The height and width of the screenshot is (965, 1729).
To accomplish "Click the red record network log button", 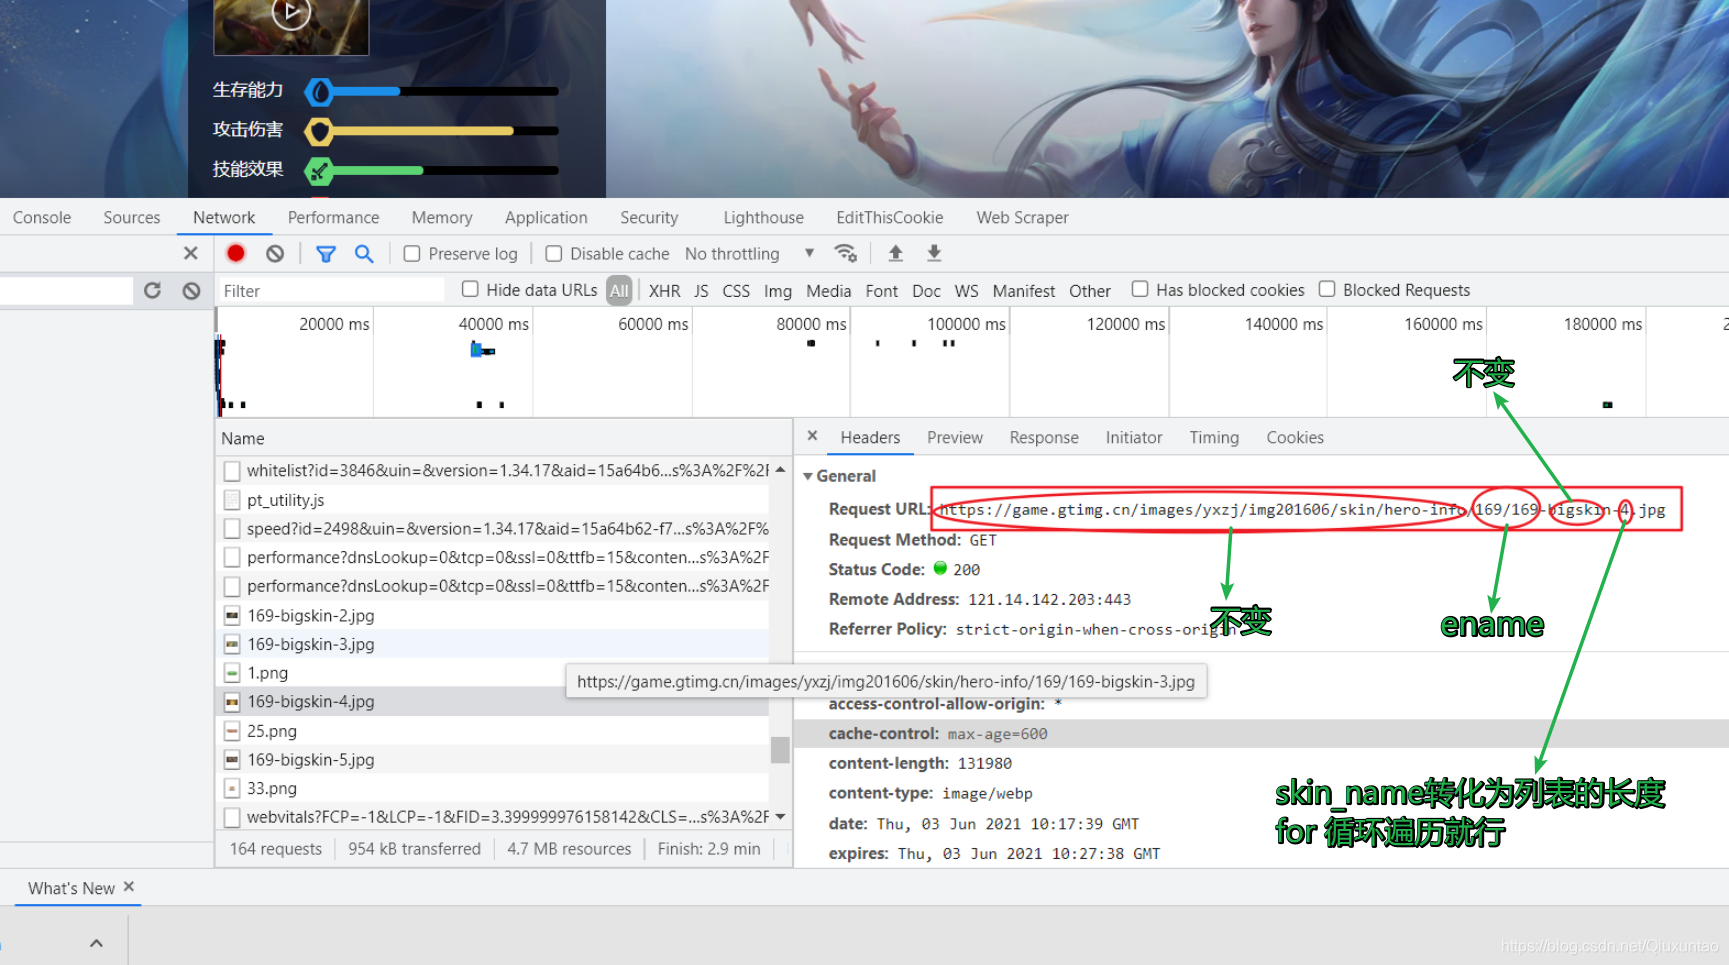I will point(236,253).
